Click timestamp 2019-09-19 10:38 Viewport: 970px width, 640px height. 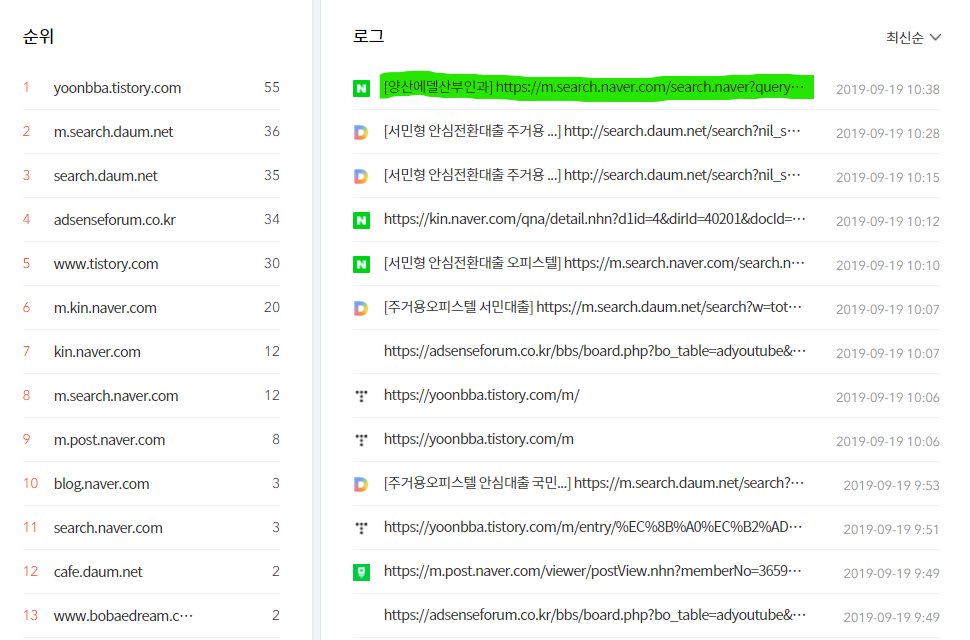[x=888, y=89]
